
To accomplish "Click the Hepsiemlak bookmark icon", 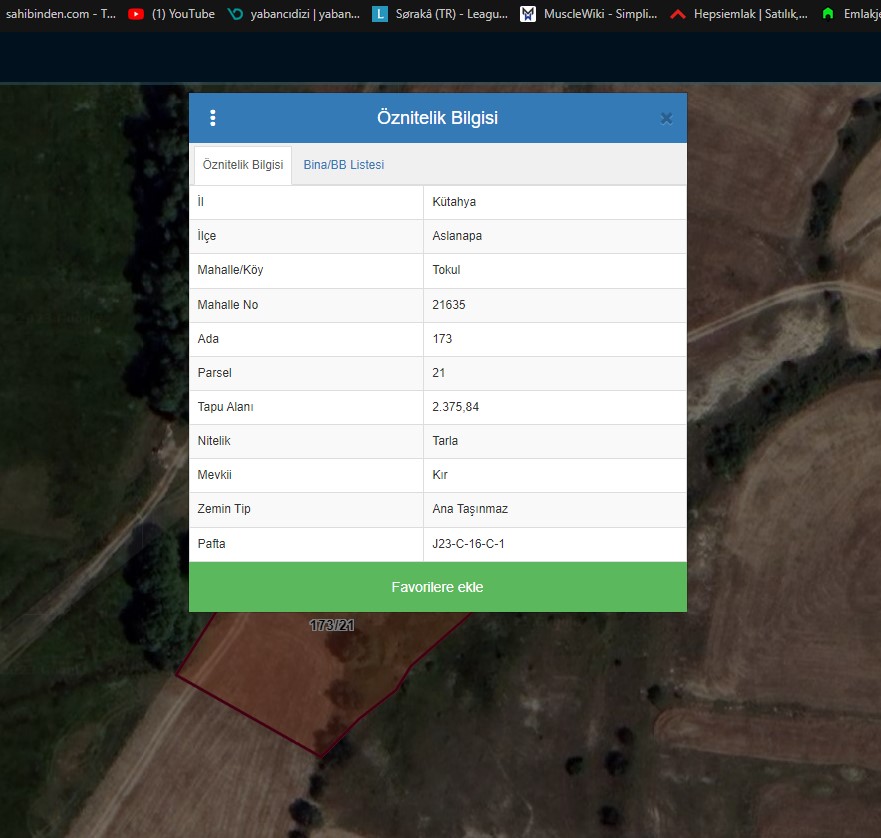I will [678, 14].
